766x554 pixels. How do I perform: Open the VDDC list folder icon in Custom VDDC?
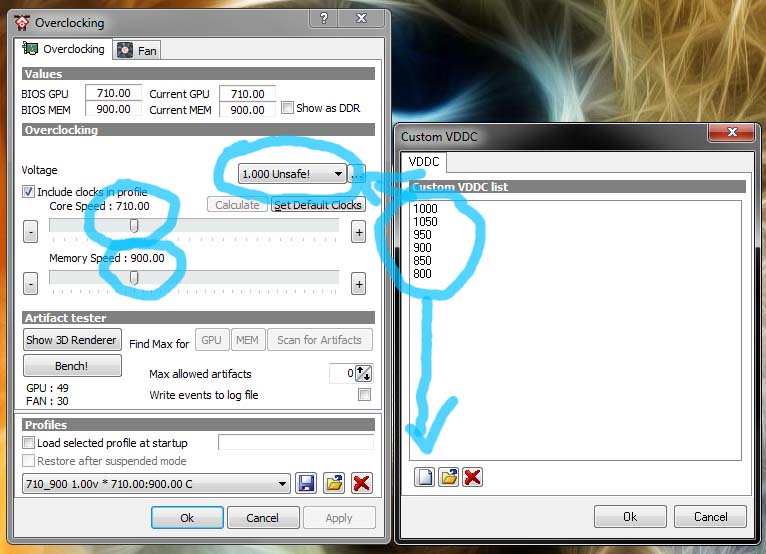(448, 477)
